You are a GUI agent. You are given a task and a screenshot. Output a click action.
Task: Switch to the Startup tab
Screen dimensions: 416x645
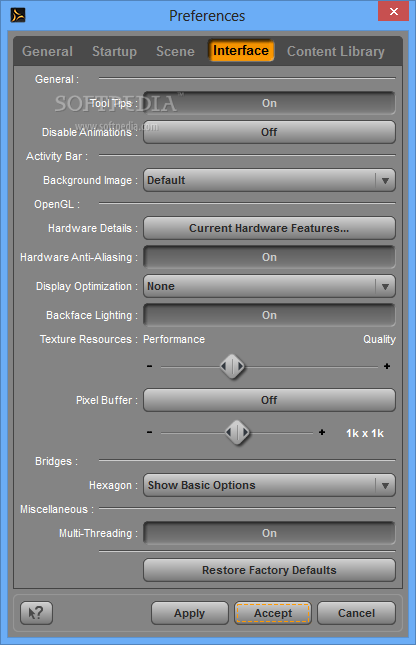(114, 51)
